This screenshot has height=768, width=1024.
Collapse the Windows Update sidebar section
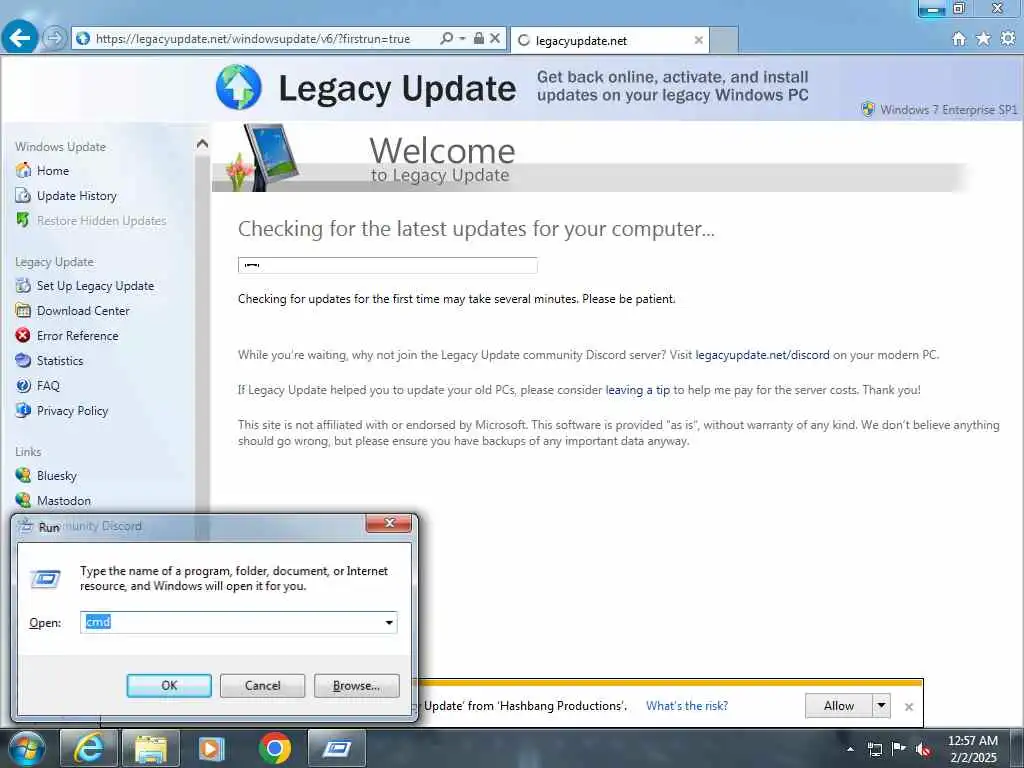(x=202, y=144)
